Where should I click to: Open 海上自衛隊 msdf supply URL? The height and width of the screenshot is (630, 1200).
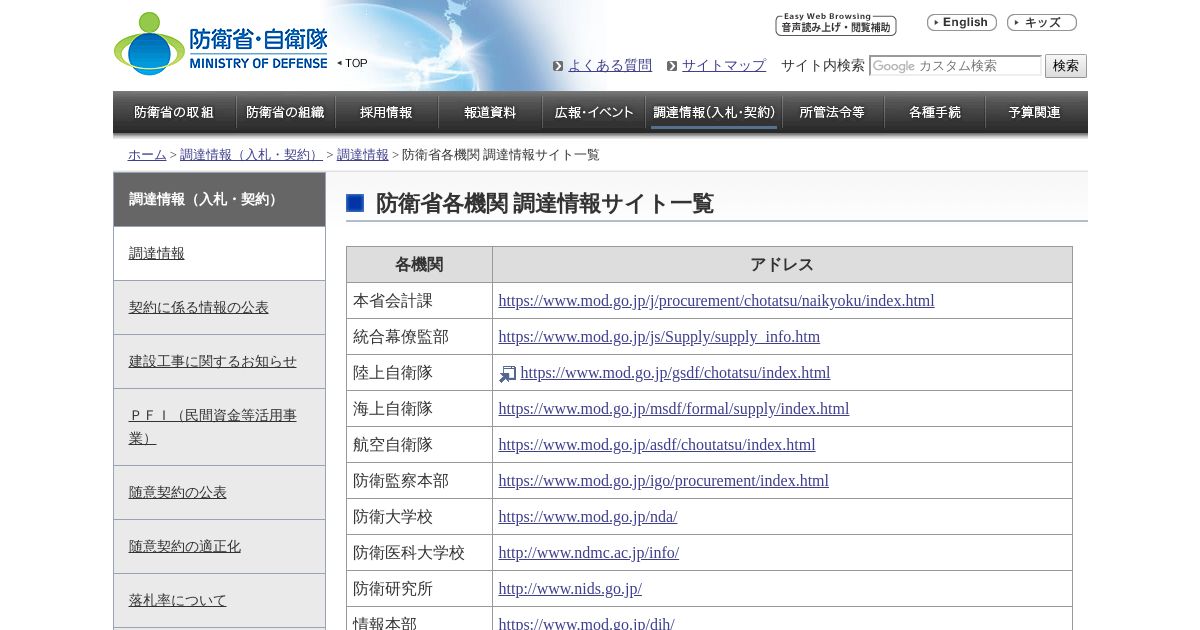(674, 409)
